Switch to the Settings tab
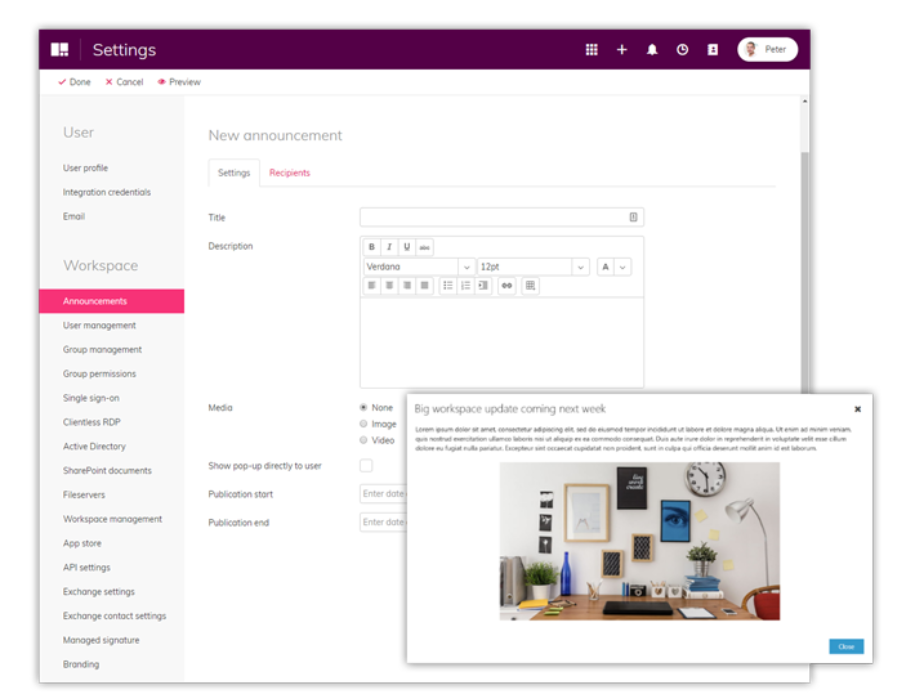Viewport: 901px width, 699px height. click(234, 172)
